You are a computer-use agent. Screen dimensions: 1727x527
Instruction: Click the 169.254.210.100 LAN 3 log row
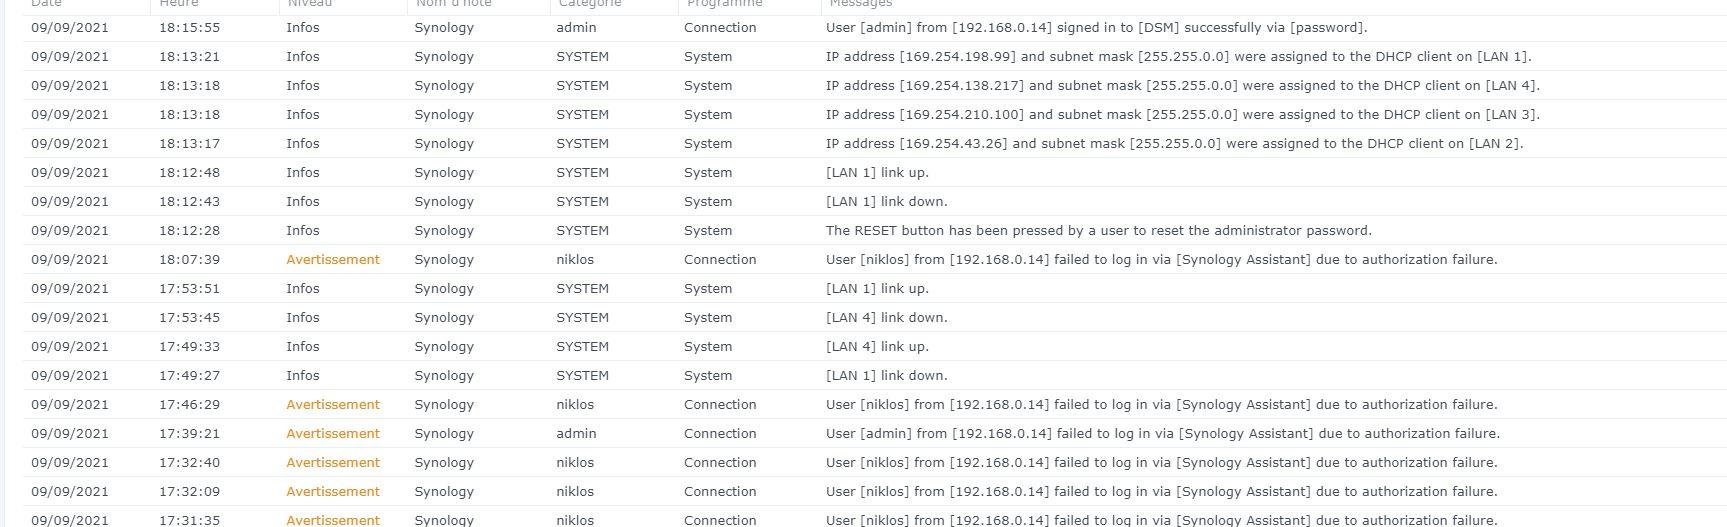1182,115
